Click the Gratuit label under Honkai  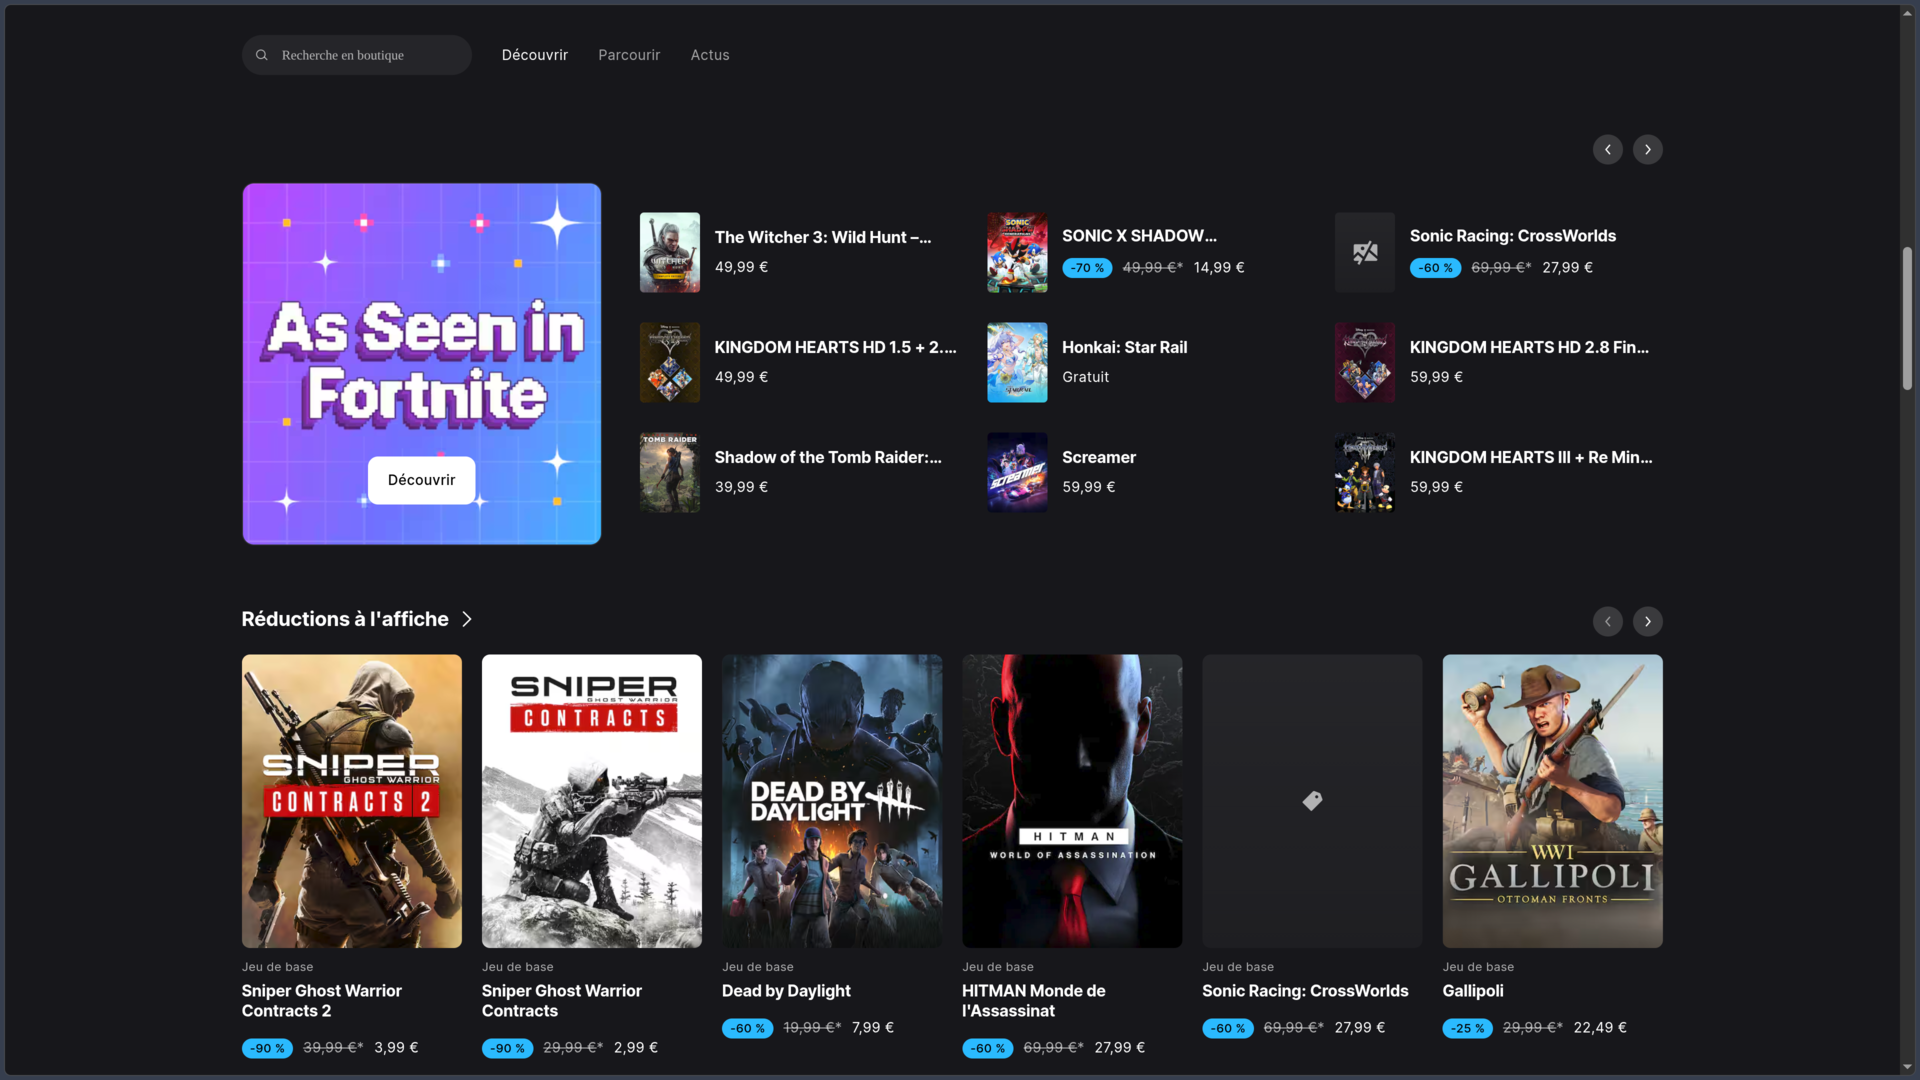[x=1086, y=377]
